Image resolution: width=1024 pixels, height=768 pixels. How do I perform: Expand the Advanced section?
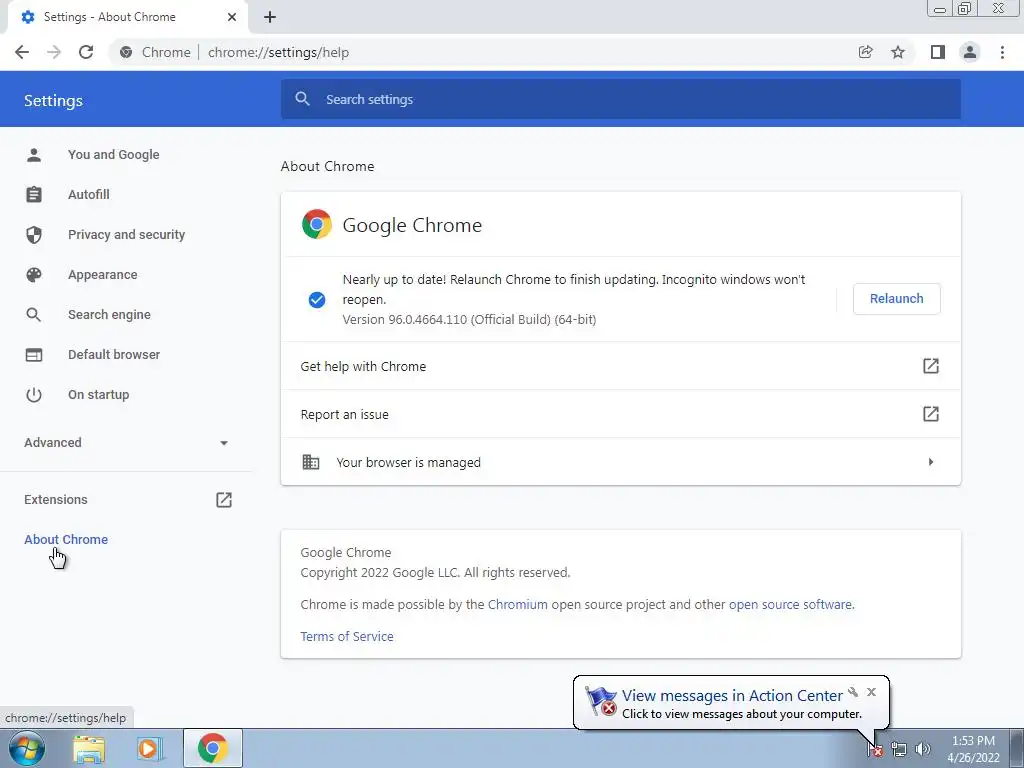pyautogui.click(x=126, y=443)
